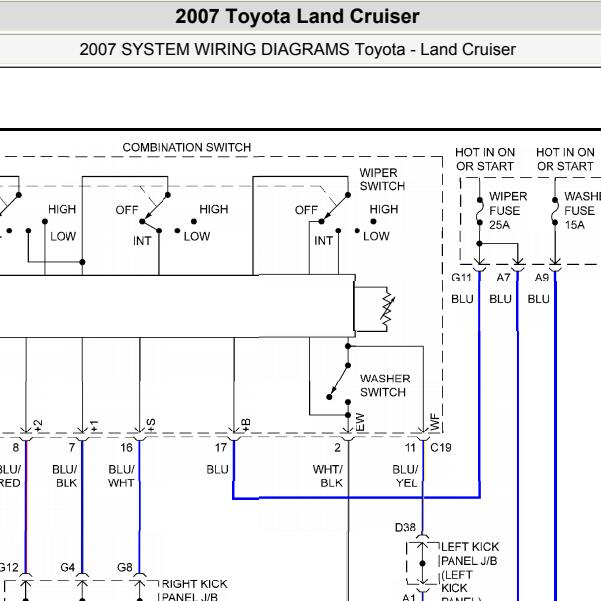
Task: Click the "INT" label under the wiper switch
Action: [323, 241]
